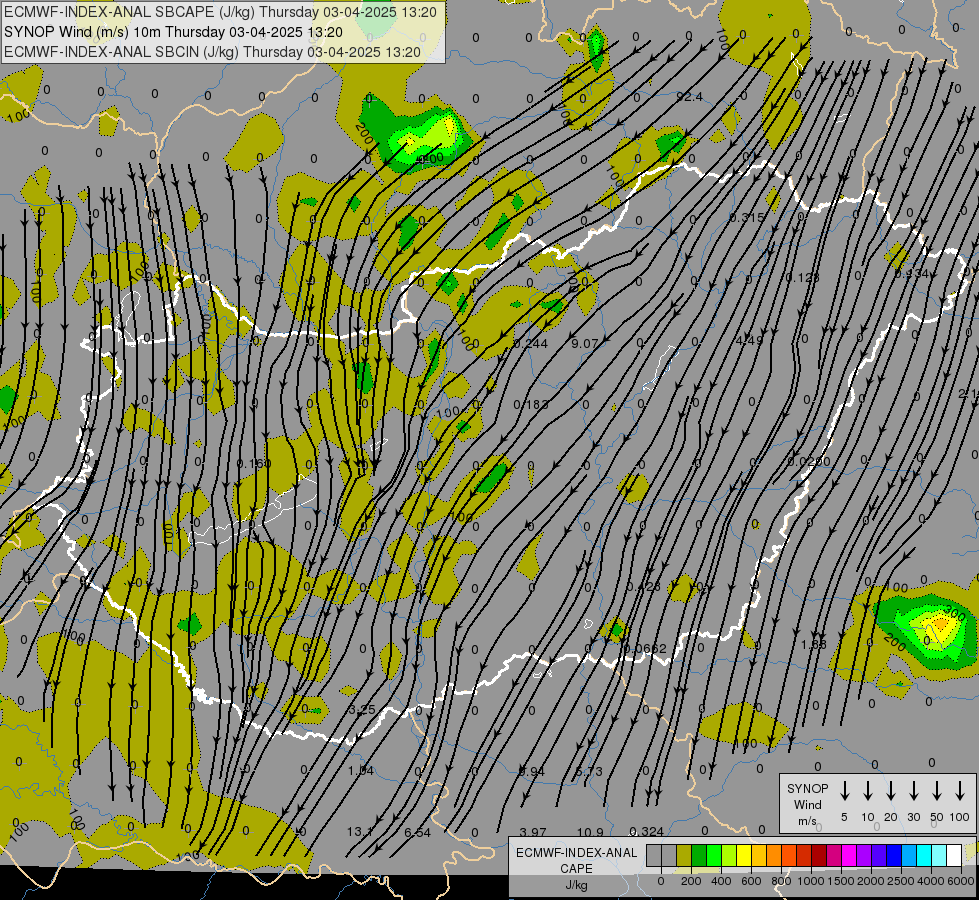The image size is (979, 900).
Task: Click the SBCIN title line at top
Action: [212, 52]
